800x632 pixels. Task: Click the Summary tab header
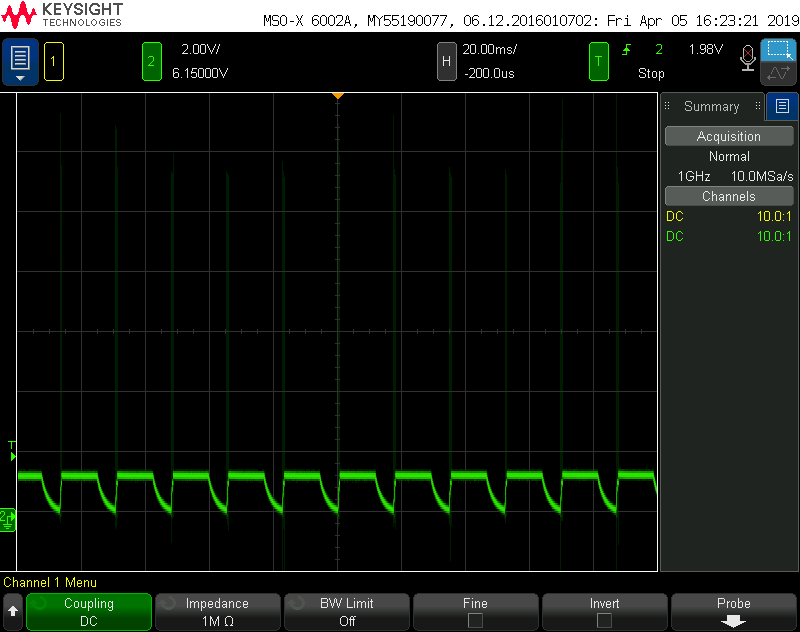click(711, 106)
